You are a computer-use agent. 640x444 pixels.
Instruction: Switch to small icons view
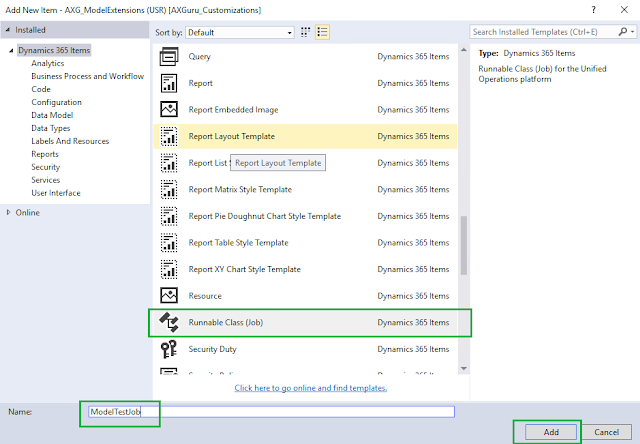305,32
